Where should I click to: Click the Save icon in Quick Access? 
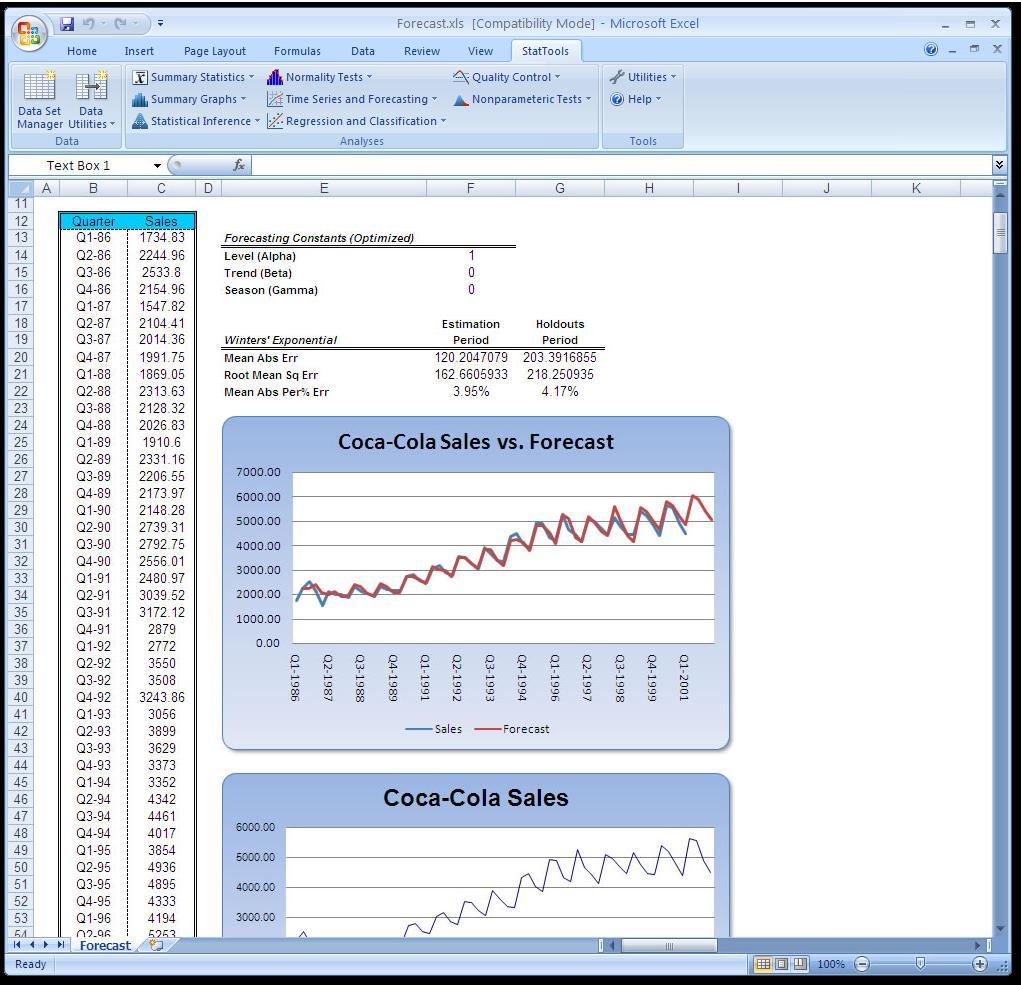pyautogui.click(x=67, y=24)
